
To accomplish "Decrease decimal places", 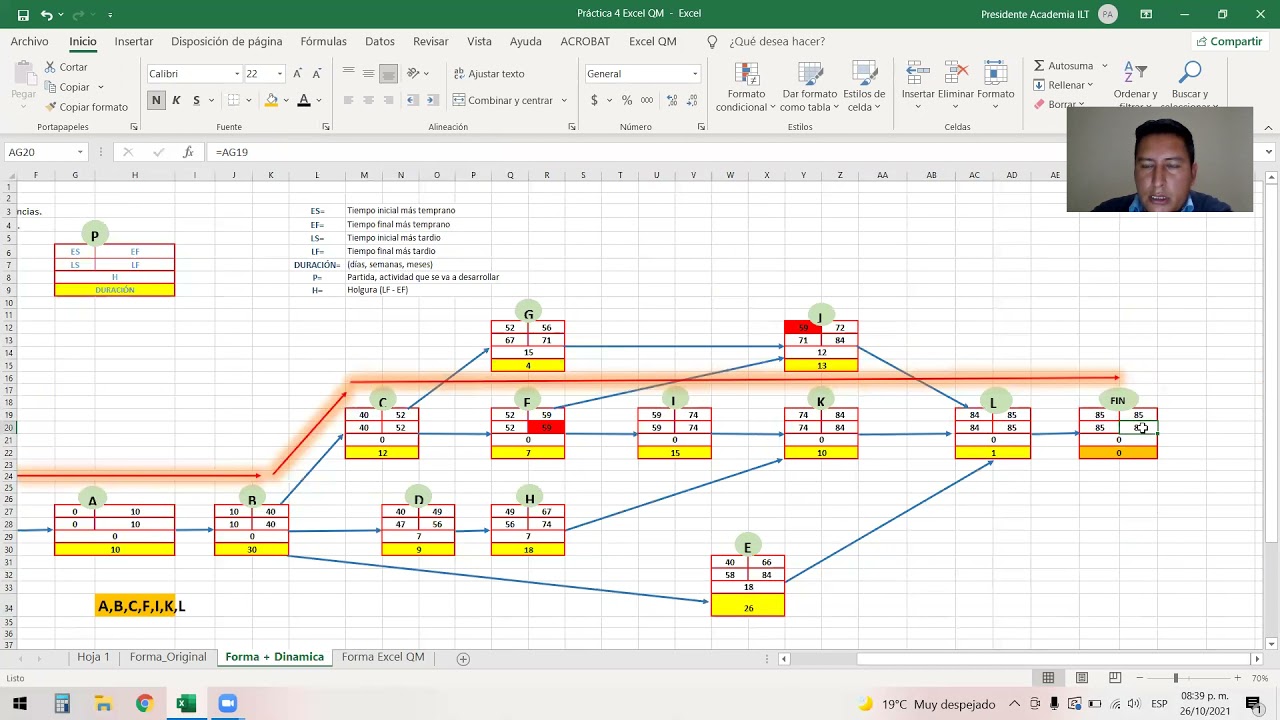I will point(690,100).
